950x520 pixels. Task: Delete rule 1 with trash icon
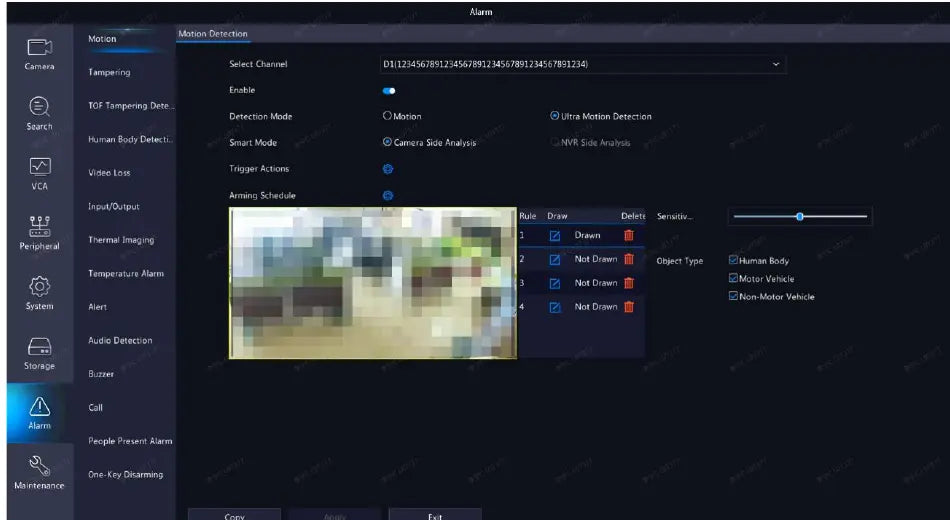click(x=629, y=235)
